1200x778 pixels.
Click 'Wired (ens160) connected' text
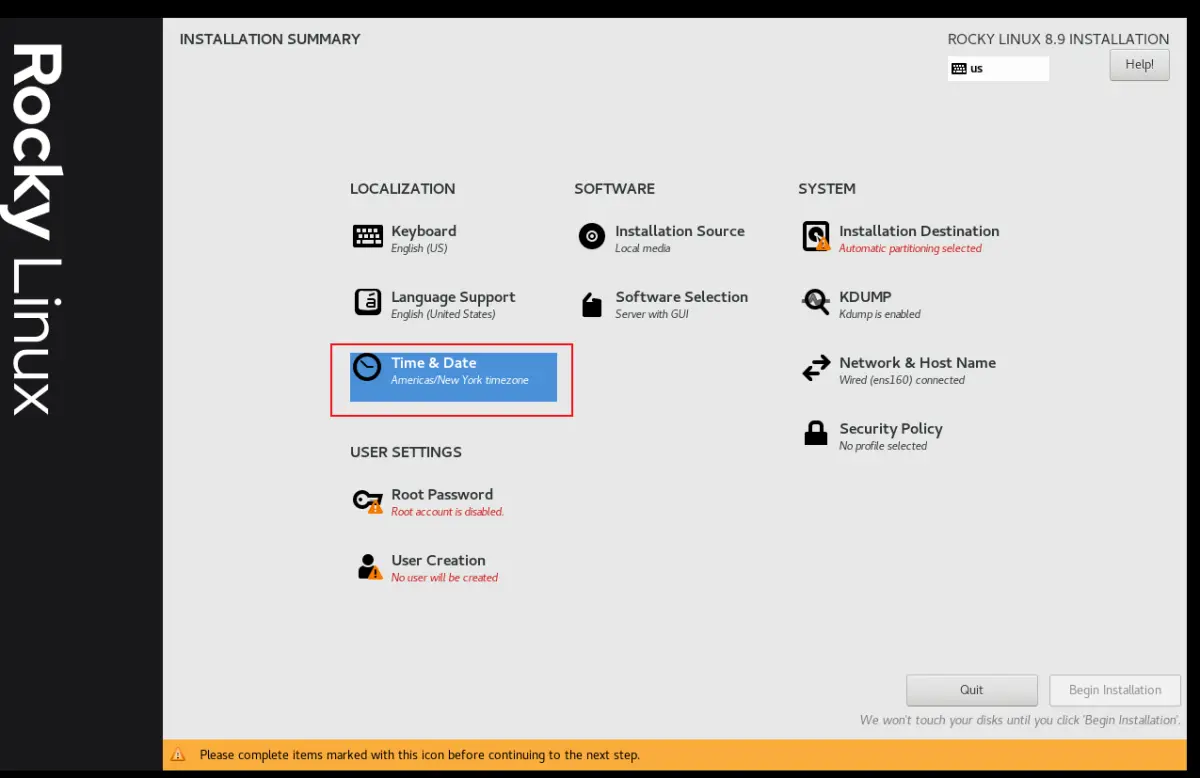click(x=902, y=381)
